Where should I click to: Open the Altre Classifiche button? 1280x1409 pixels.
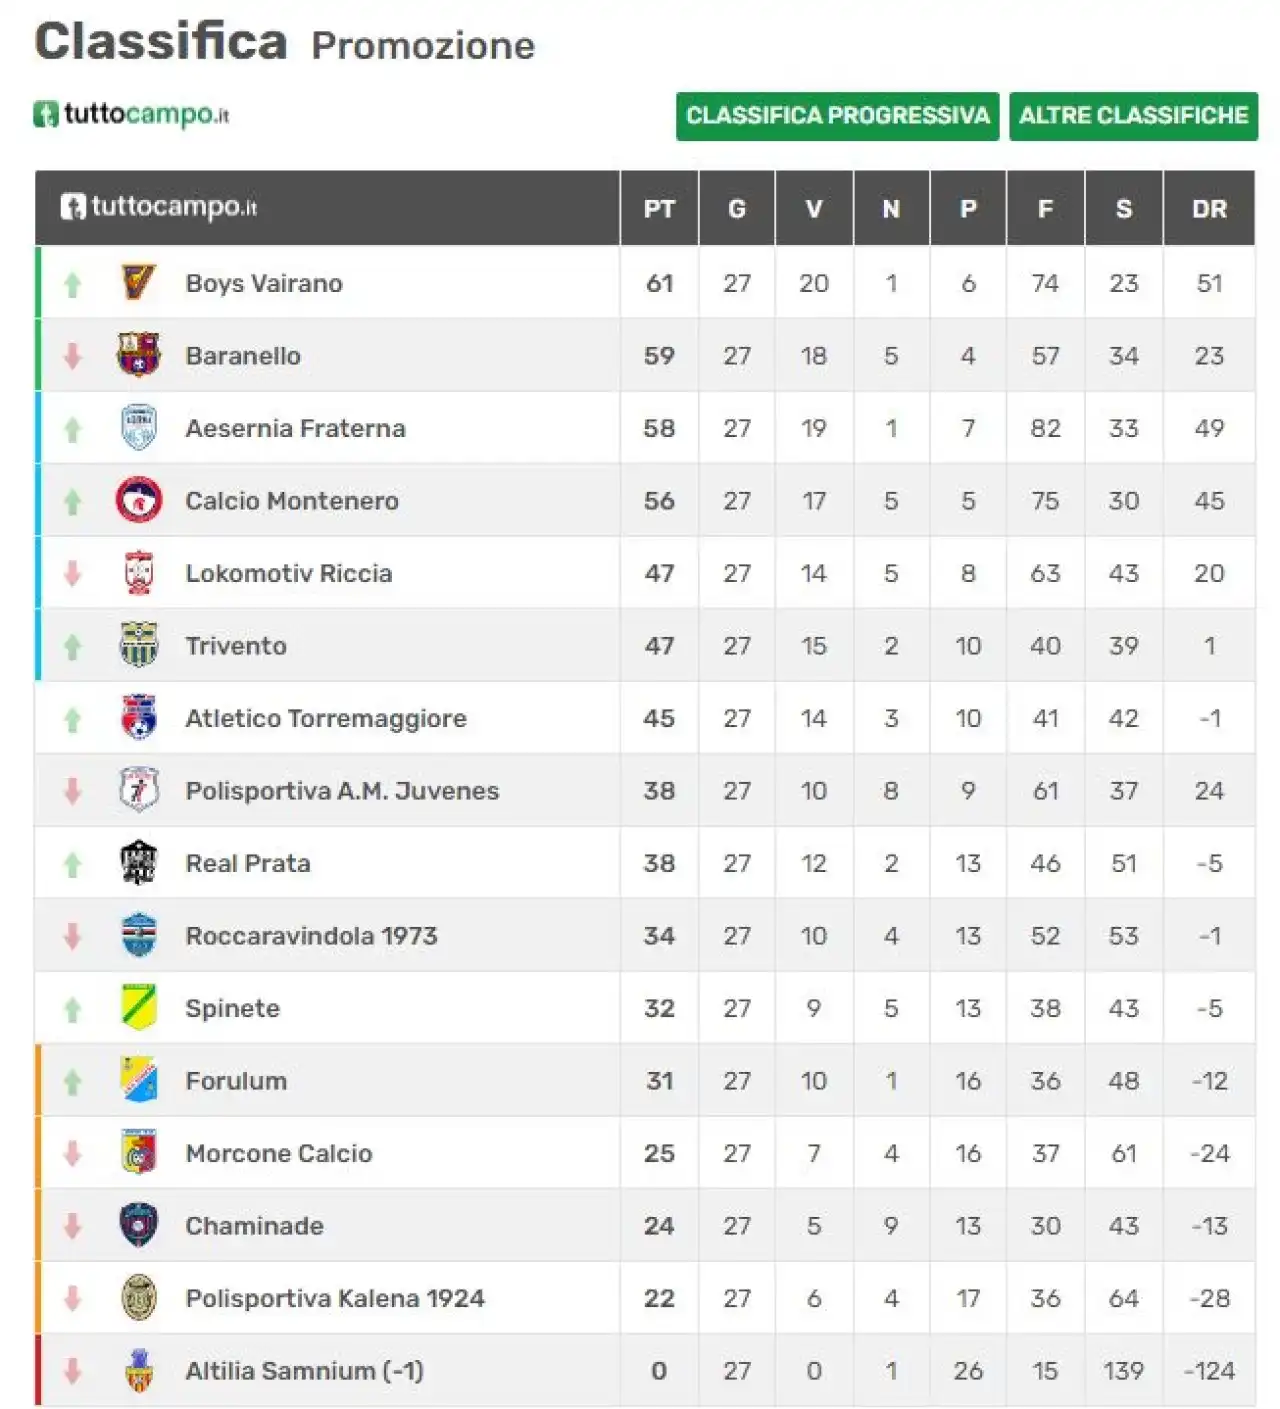[1133, 116]
